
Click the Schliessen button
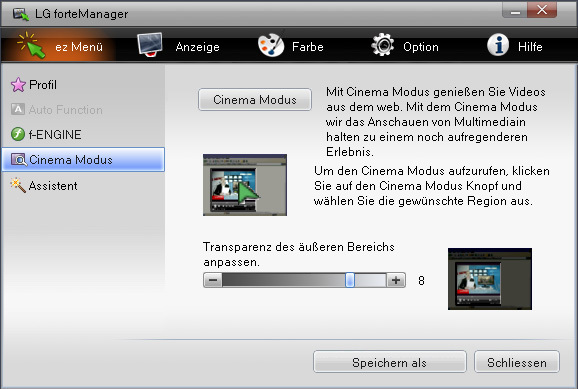coord(517,362)
